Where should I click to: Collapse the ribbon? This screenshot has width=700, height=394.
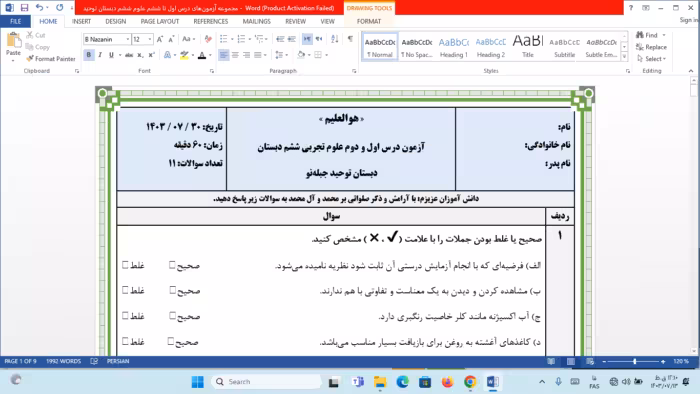(691, 71)
